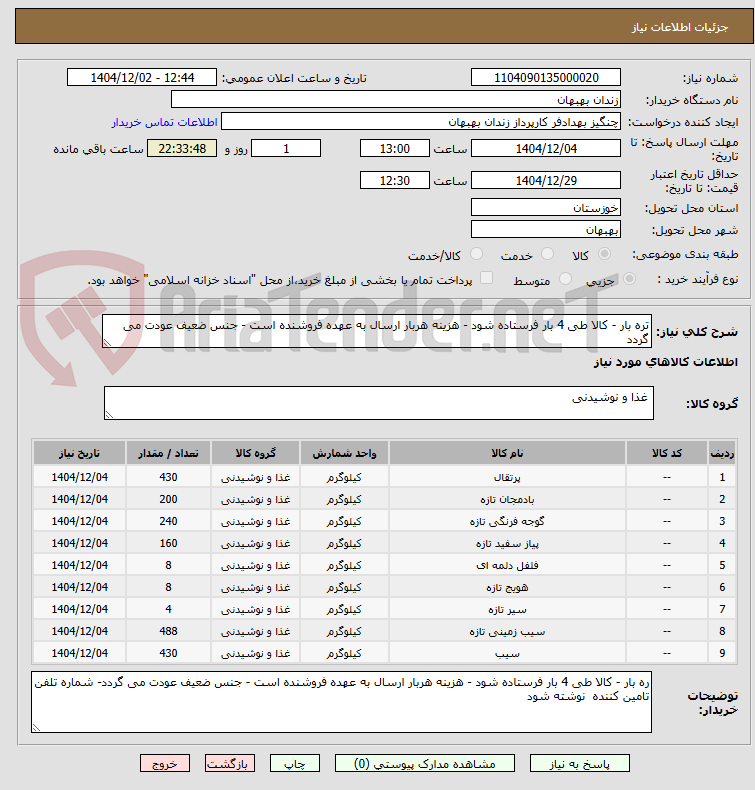Select the سیب item cell in row 9

pos(507,653)
